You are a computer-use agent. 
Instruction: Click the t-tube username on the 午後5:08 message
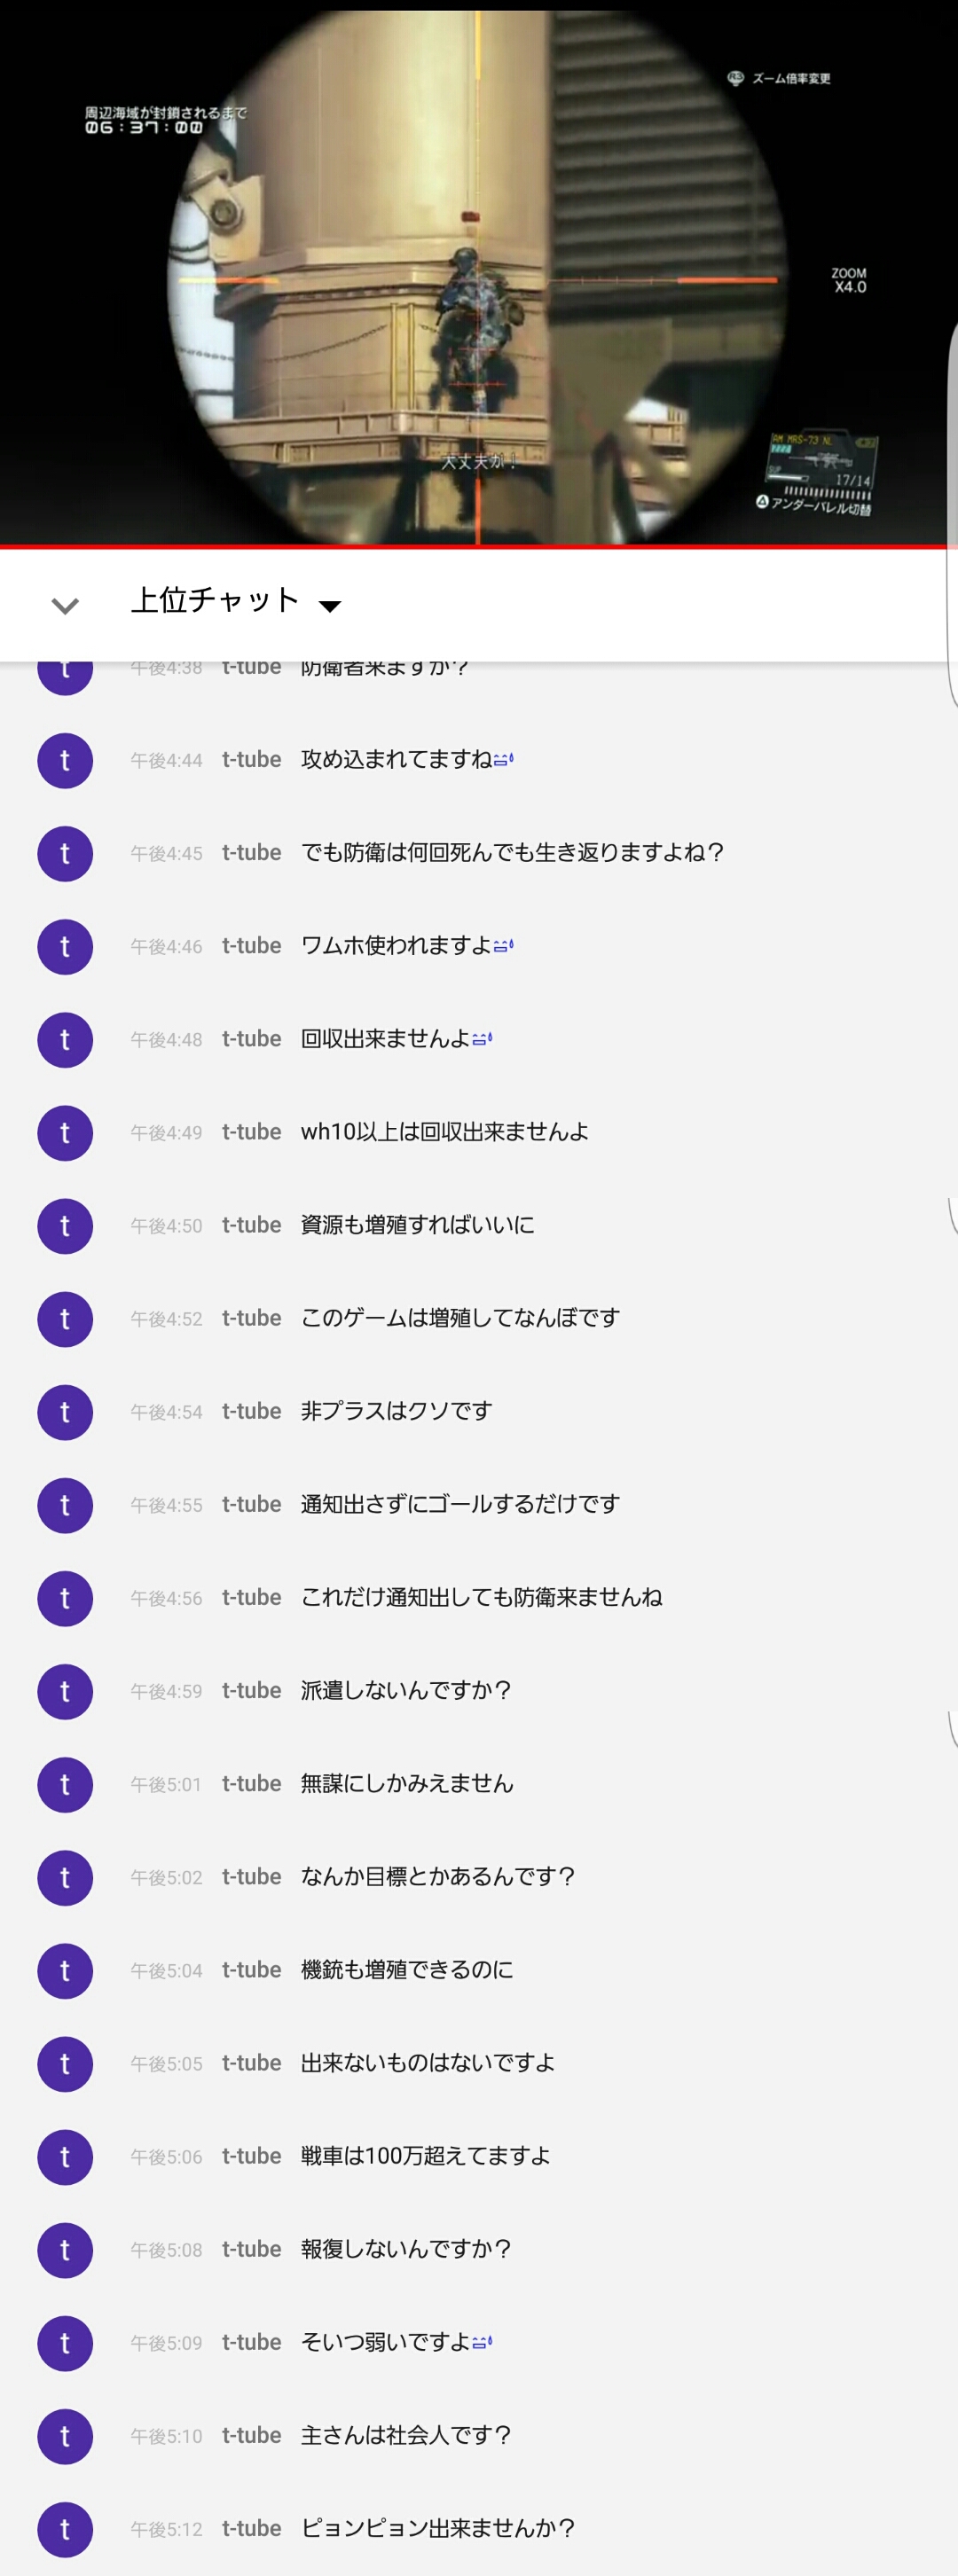[x=251, y=2249]
